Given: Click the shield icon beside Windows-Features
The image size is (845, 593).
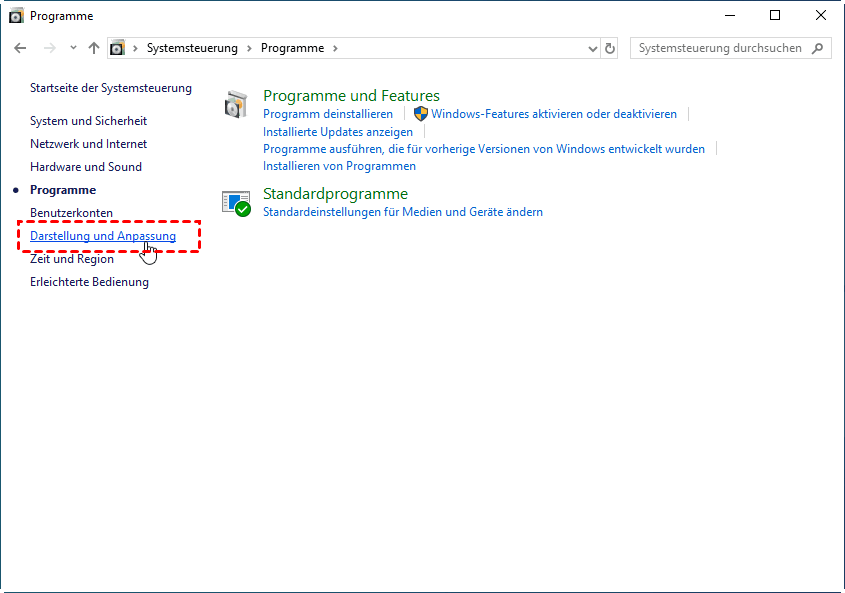Looking at the screenshot, I should point(420,114).
